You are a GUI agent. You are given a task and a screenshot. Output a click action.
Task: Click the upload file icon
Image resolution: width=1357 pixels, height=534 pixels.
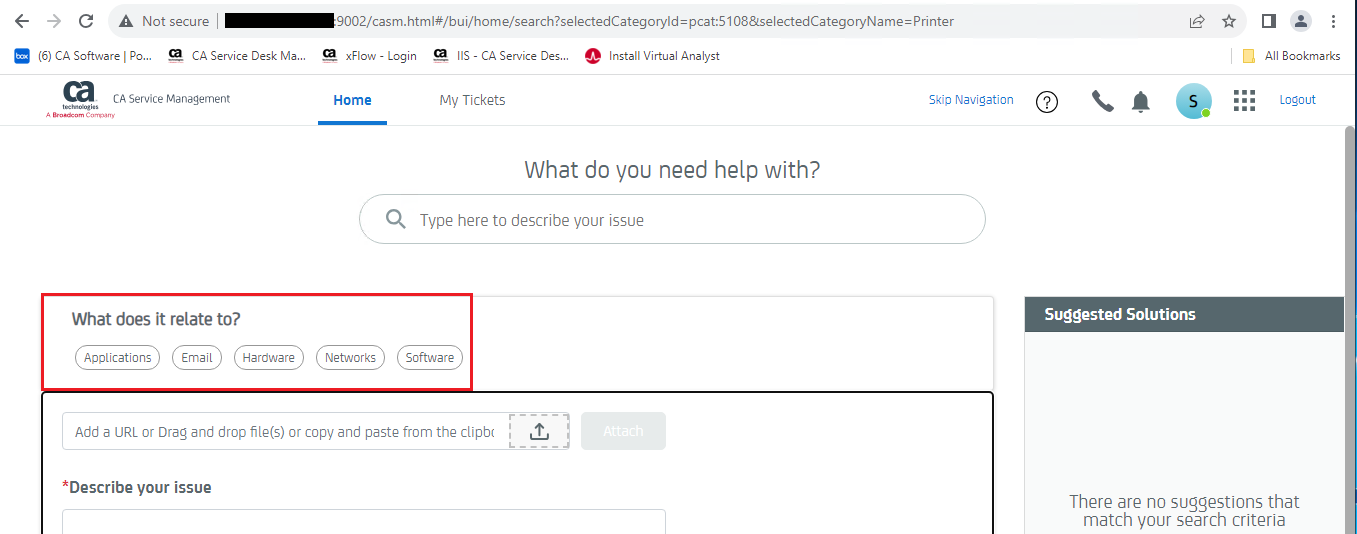pos(539,431)
